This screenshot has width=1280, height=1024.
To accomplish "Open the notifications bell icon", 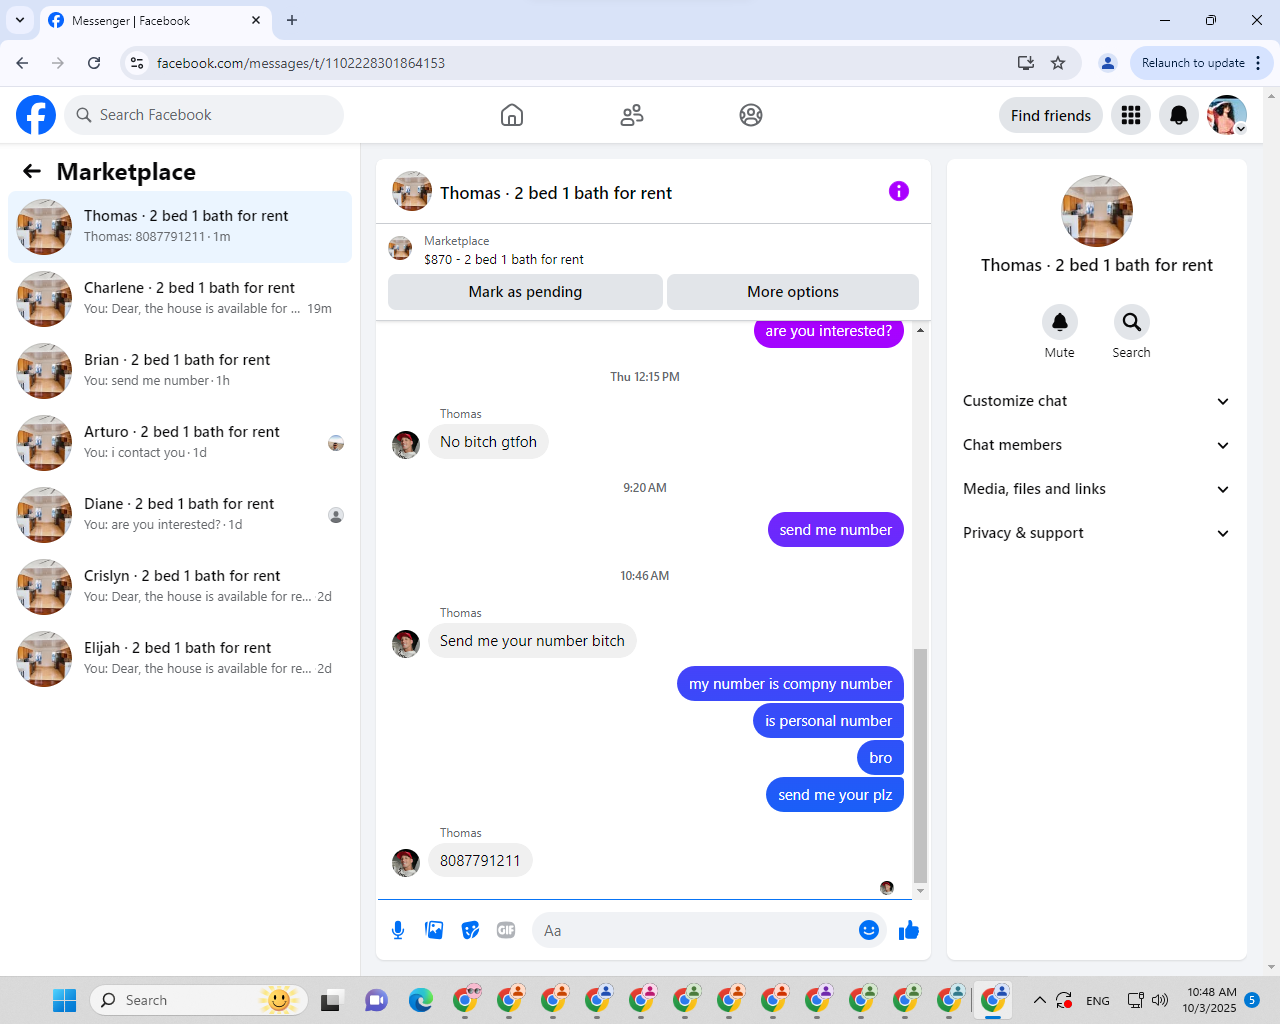I will [1179, 115].
